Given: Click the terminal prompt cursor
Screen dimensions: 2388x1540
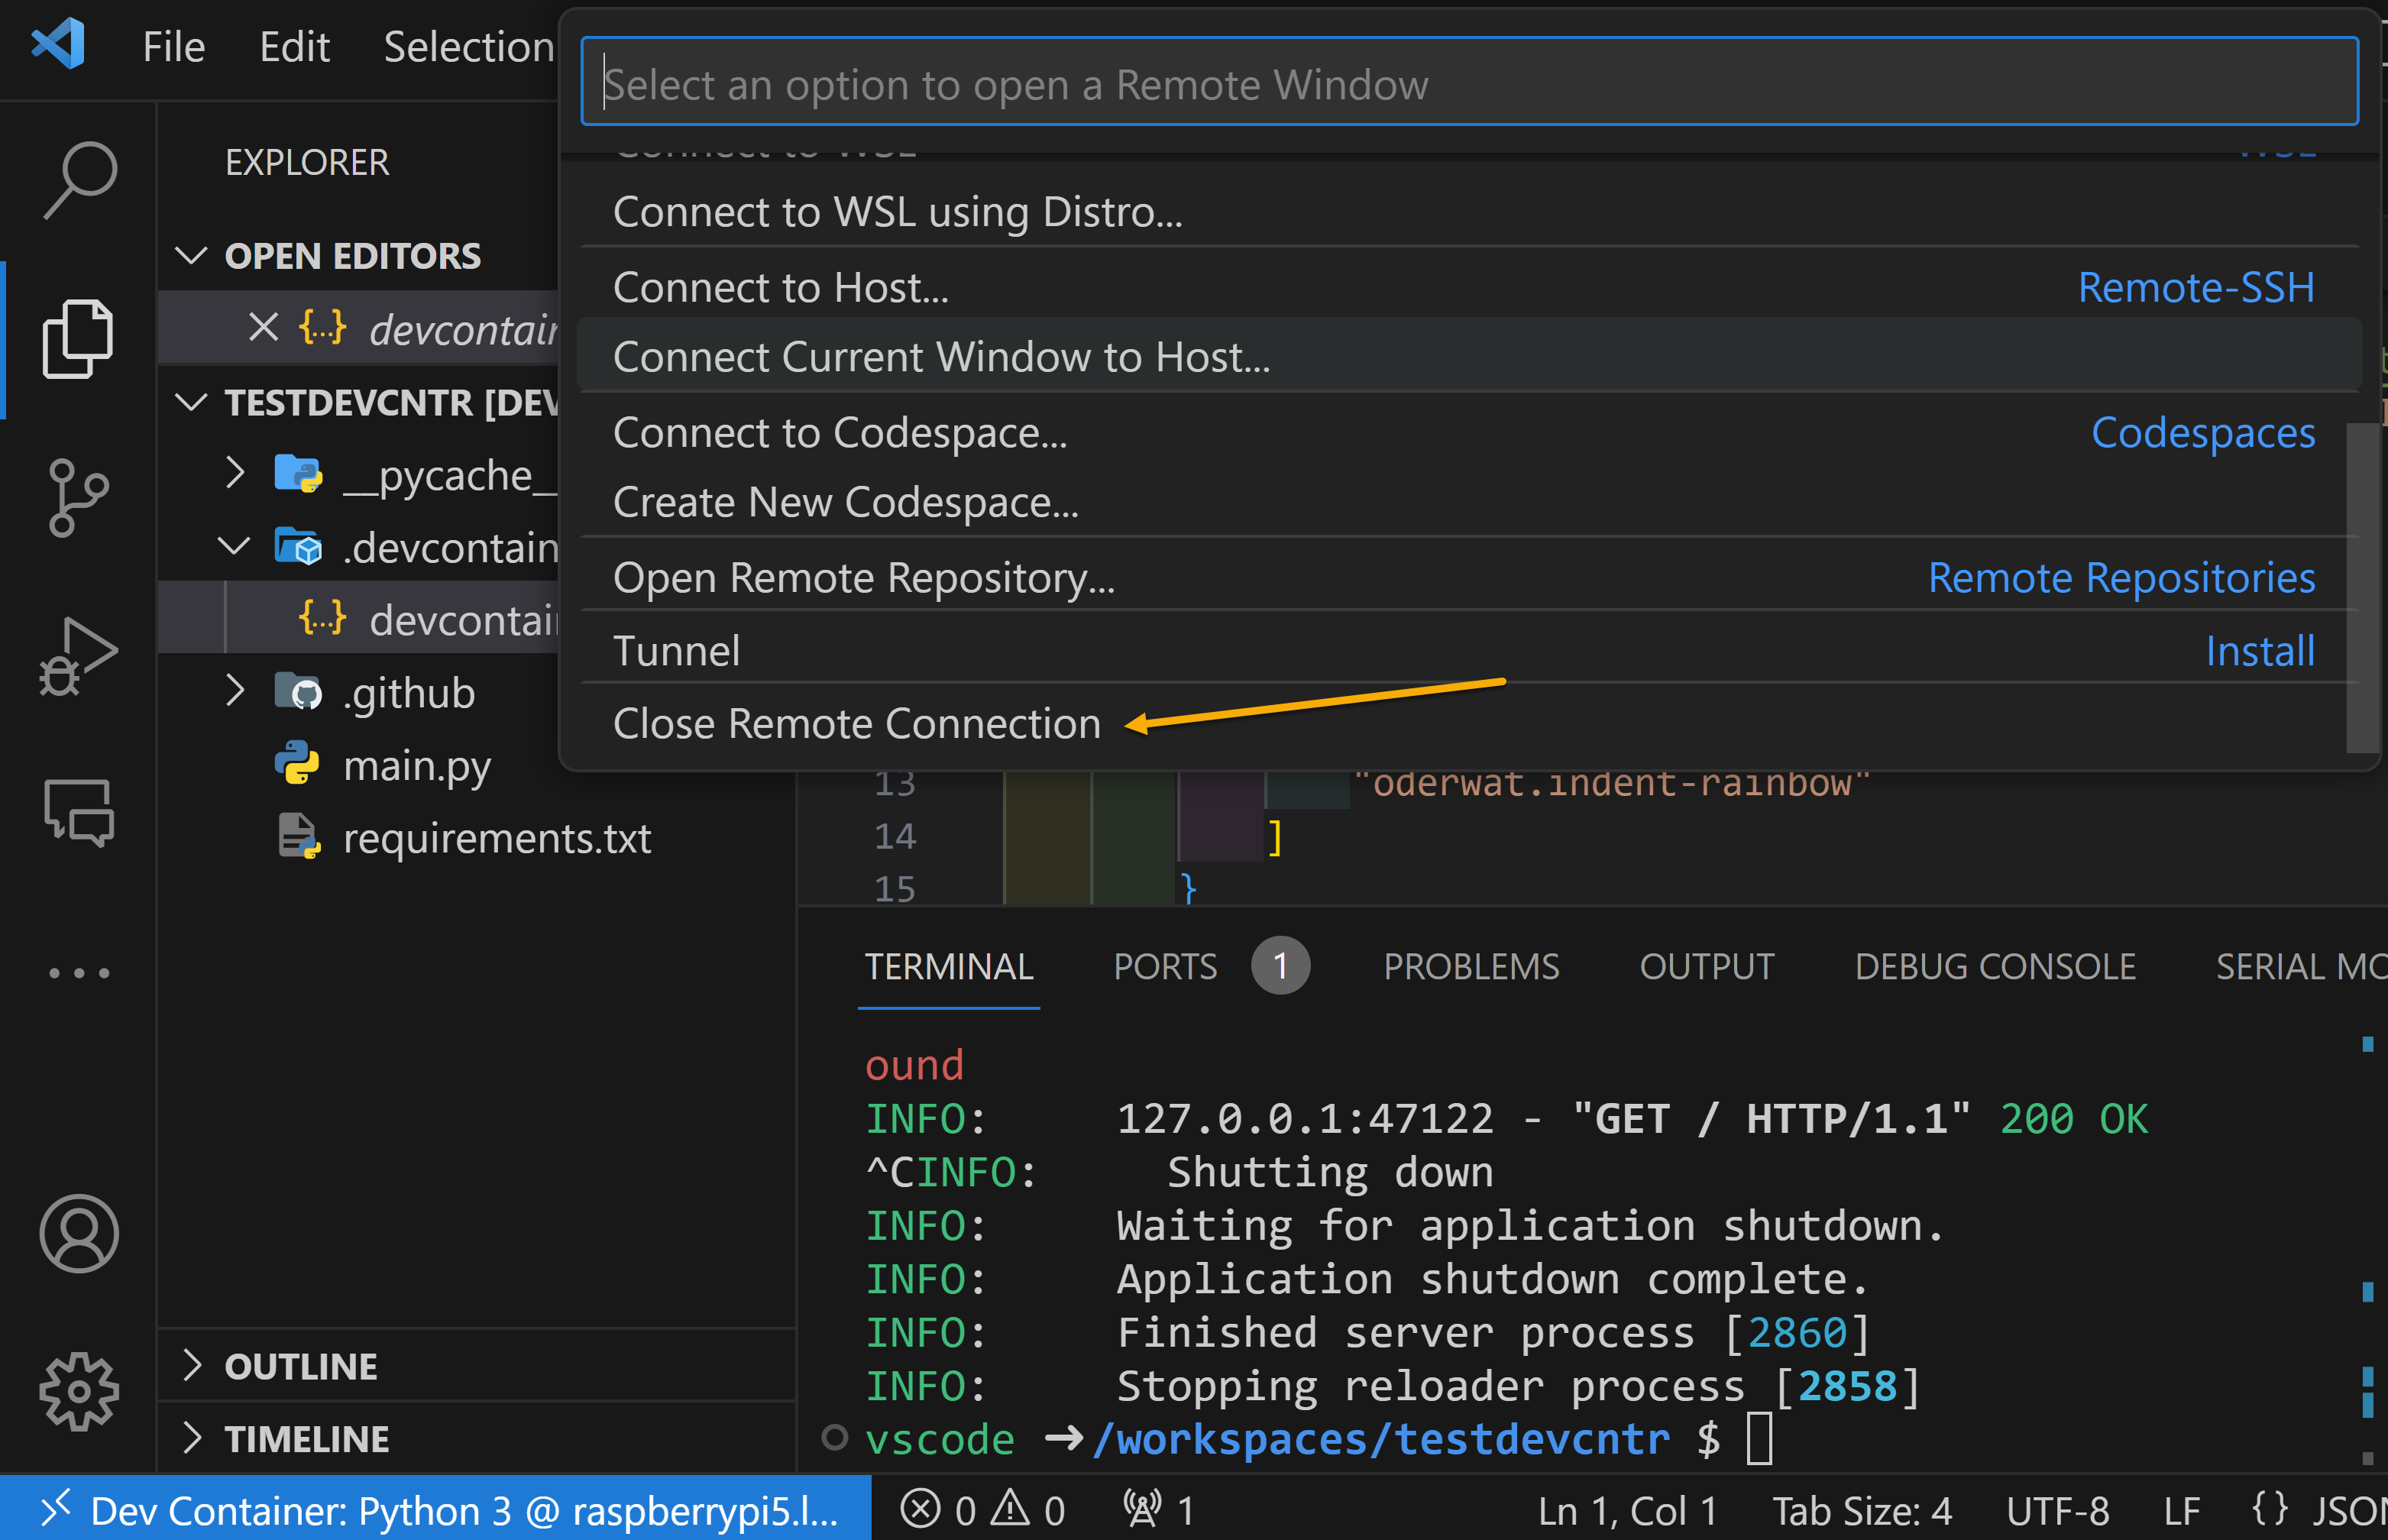Looking at the screenshot, I should (1758, 1438).
